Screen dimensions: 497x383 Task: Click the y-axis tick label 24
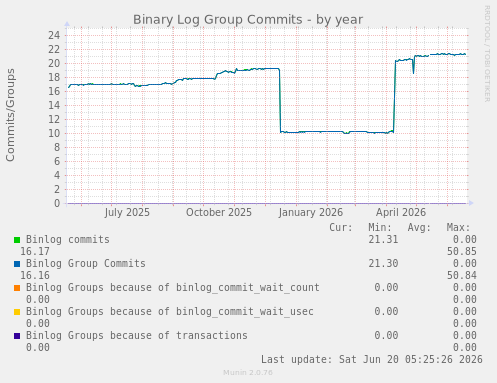pos(54,35)
